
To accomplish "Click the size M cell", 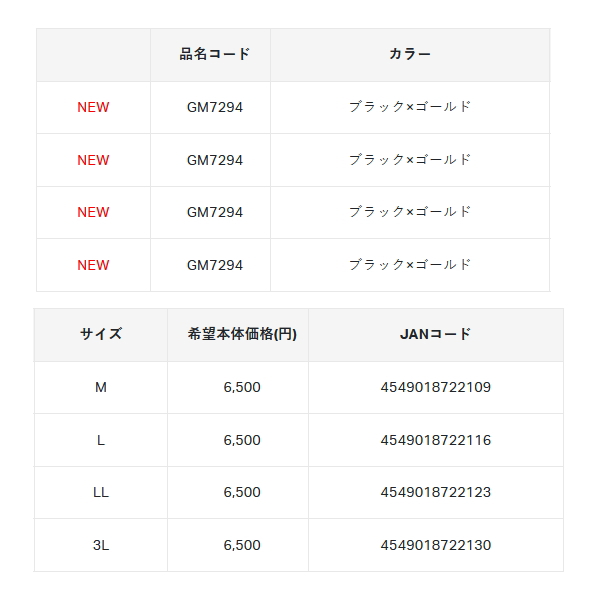I will pos(101,387).
